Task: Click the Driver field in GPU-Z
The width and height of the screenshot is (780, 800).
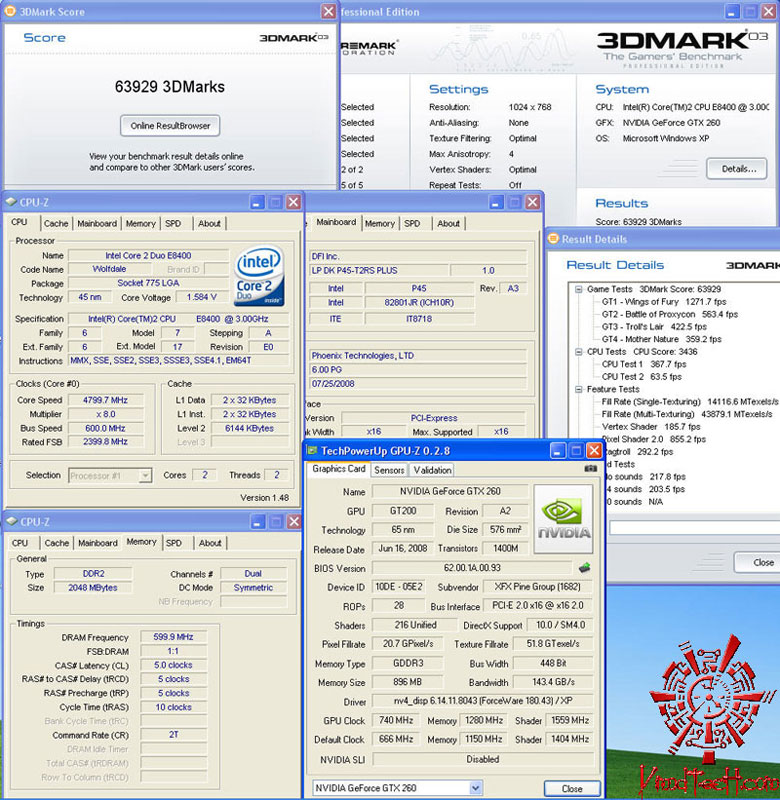Action: point(483,701)
